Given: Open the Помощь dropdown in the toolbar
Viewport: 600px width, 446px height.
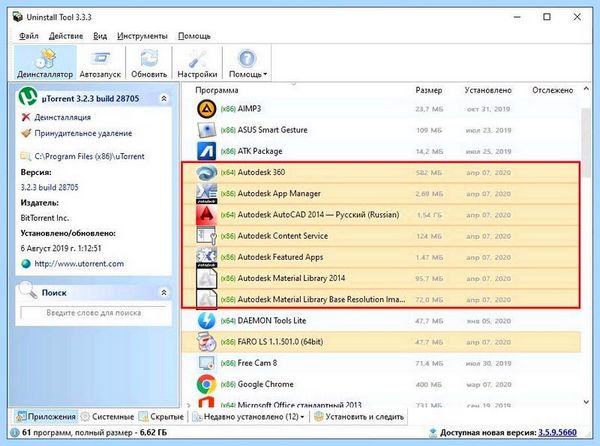Looking at the screenshot, I should click(x=247, y=63).
